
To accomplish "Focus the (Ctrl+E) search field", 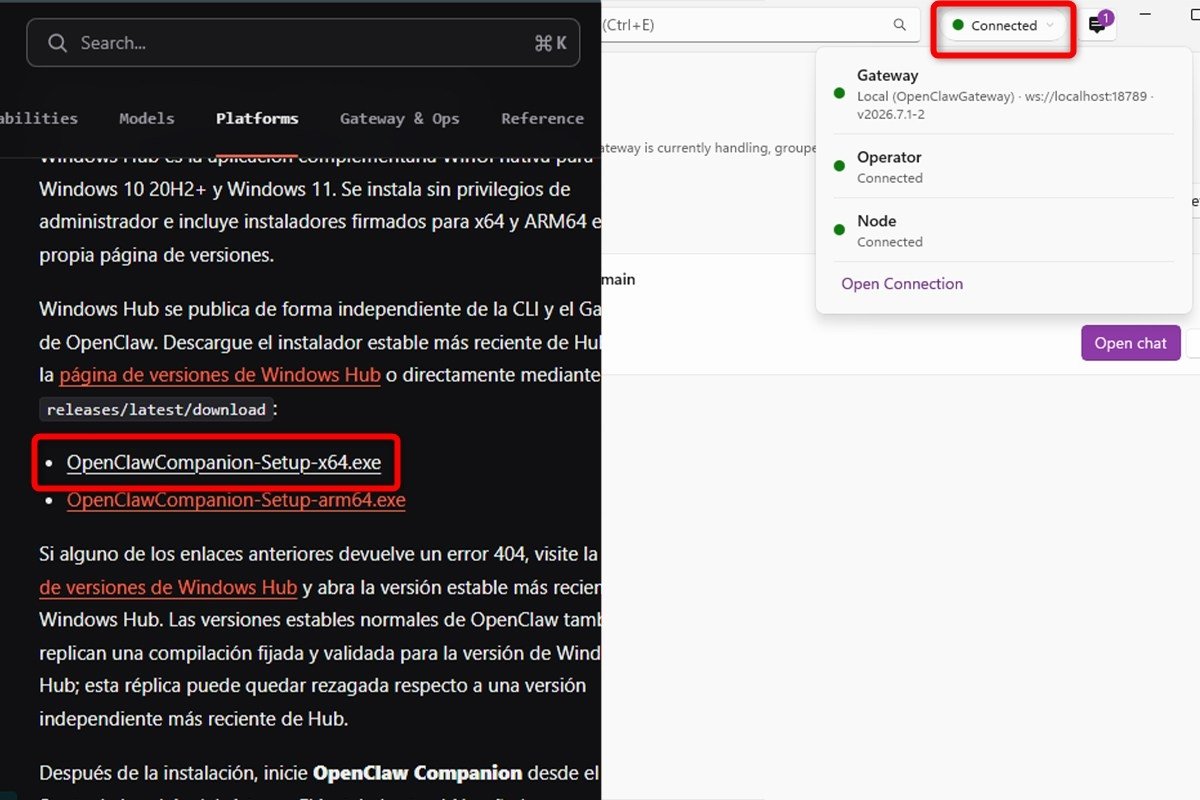I will click(x=760, y=25).
